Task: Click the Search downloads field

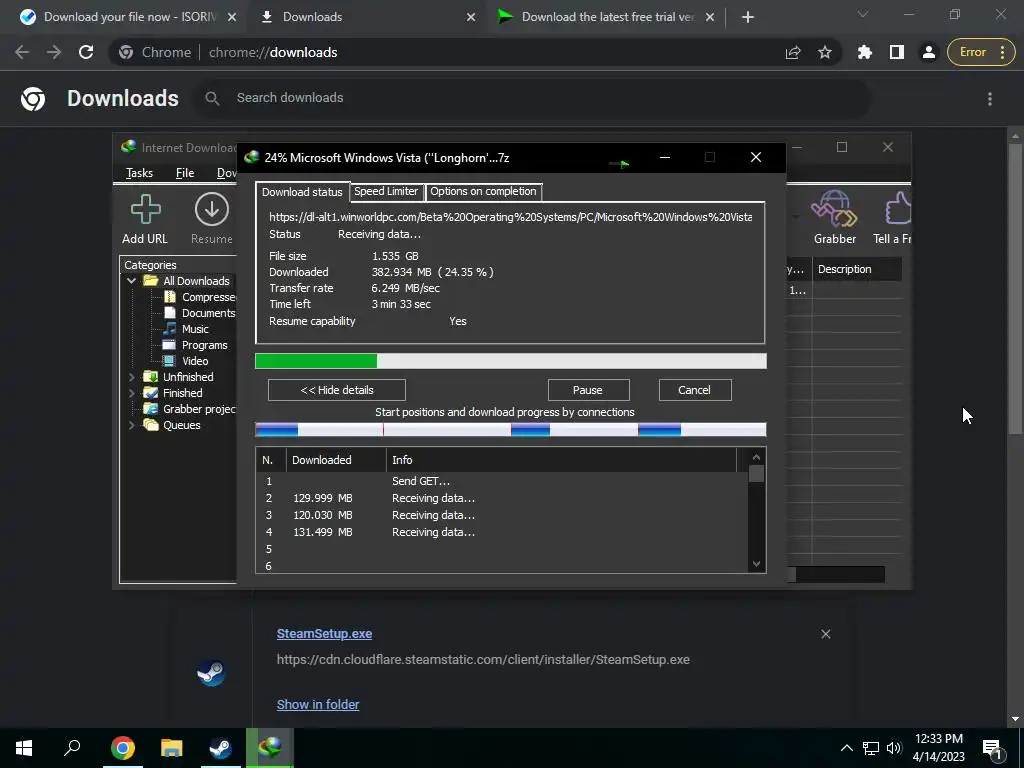Action: (x=534, y=98)
